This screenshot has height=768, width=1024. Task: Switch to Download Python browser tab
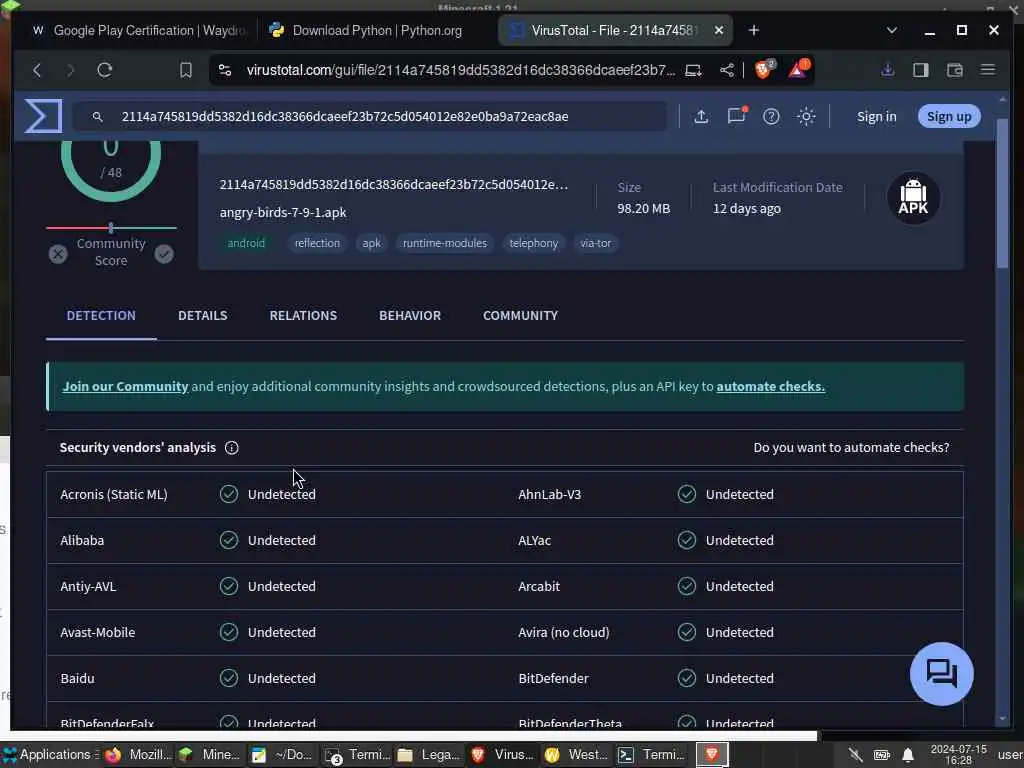tap(376, 31)
